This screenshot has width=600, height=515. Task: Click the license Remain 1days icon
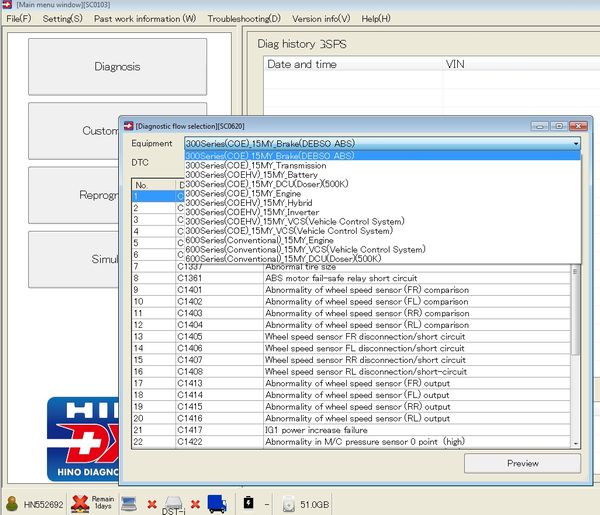click(80, 502)
